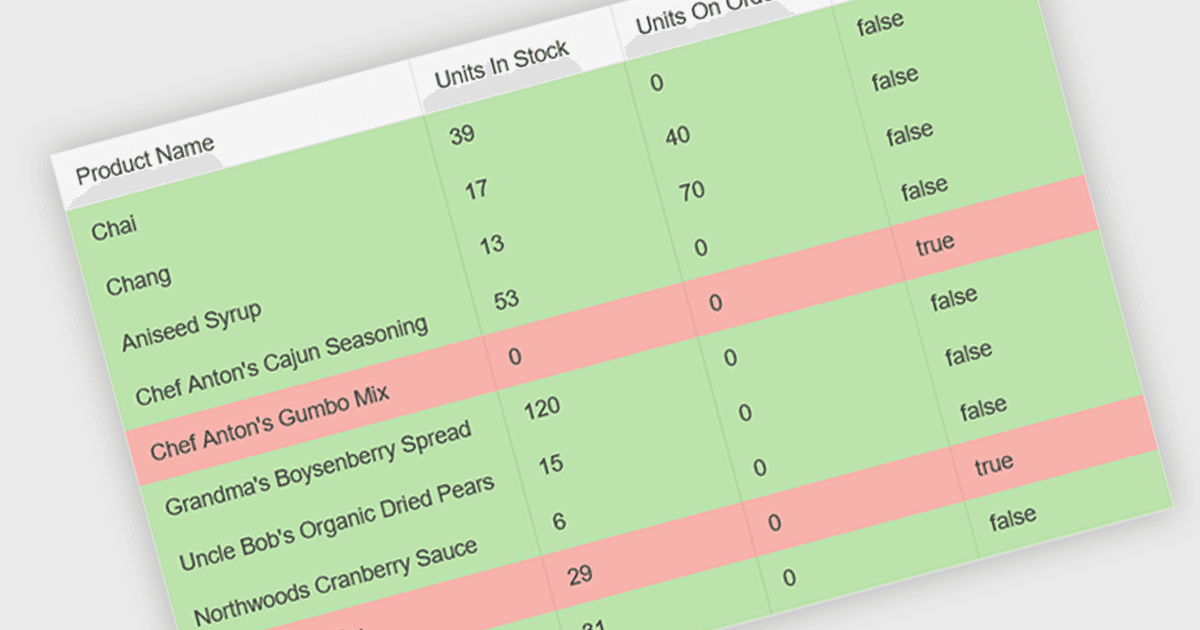
Task: Sort by the Product Name column header
Action: (x=145, y=159)
